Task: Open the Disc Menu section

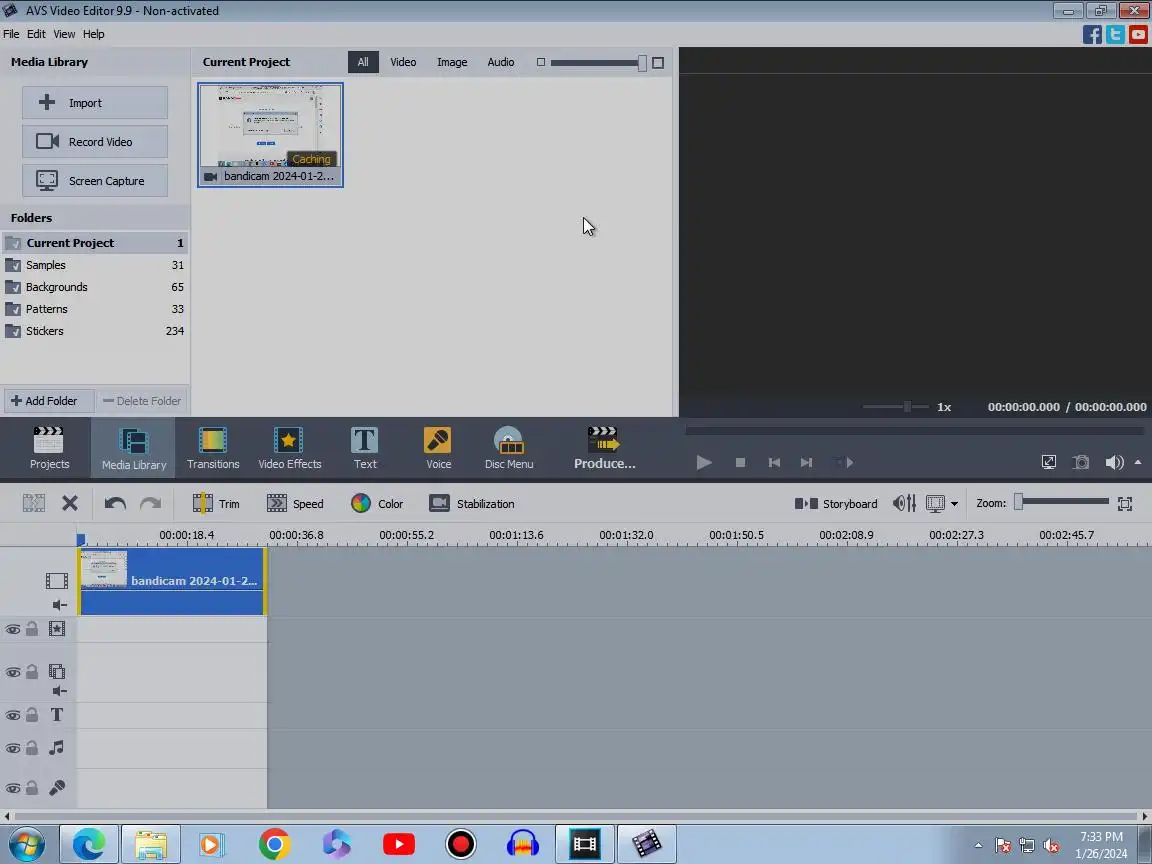Action: pos(508,448)
